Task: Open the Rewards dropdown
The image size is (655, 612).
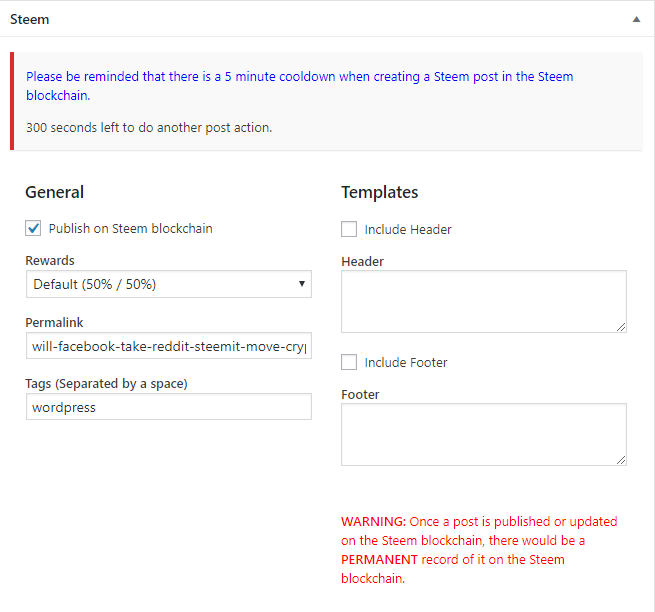Action: (169, 284)
